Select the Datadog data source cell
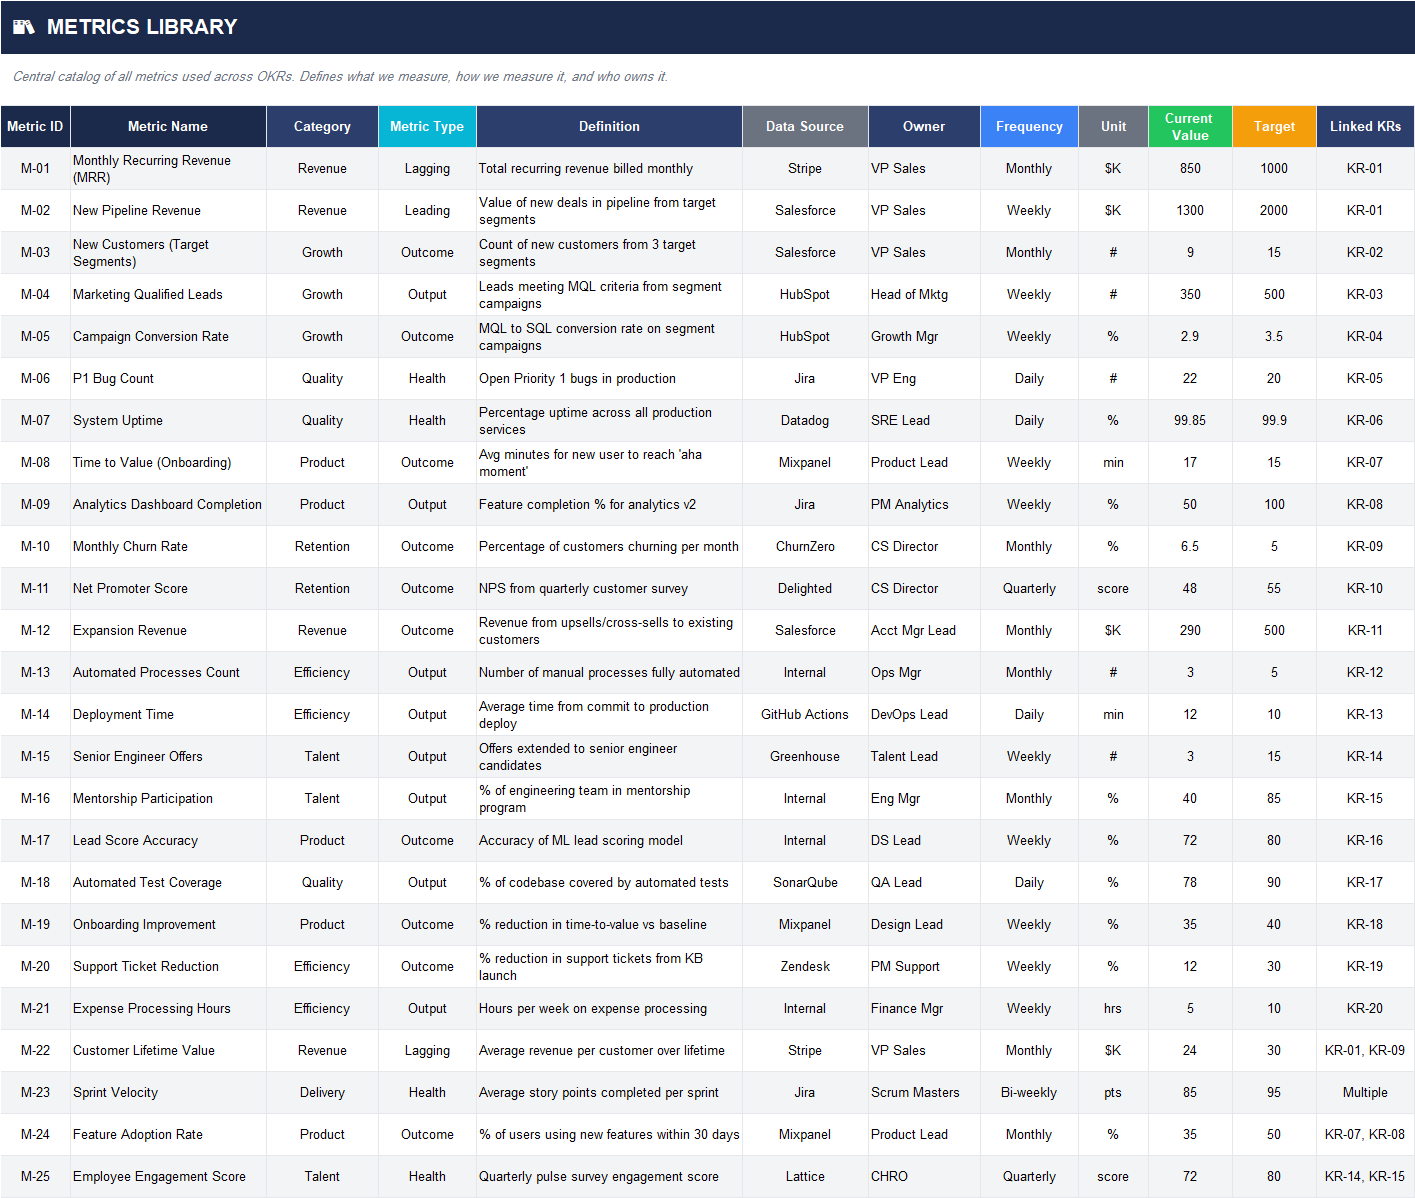Image resolution: width=1415 pixels, height=1198 pixels. tap(805, 420)
